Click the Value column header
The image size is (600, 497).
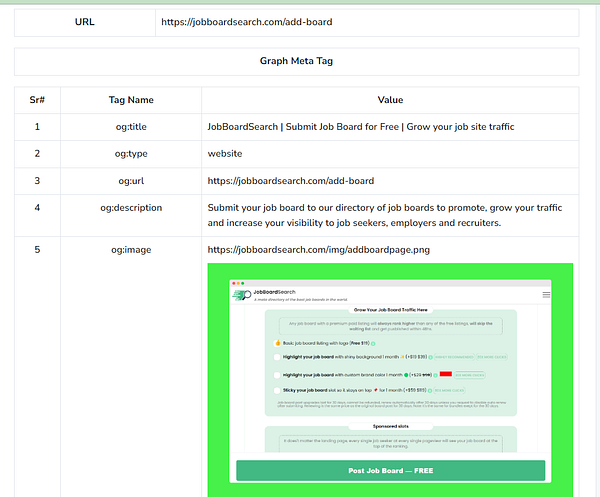pyautogui.click(x=390, y=100)
